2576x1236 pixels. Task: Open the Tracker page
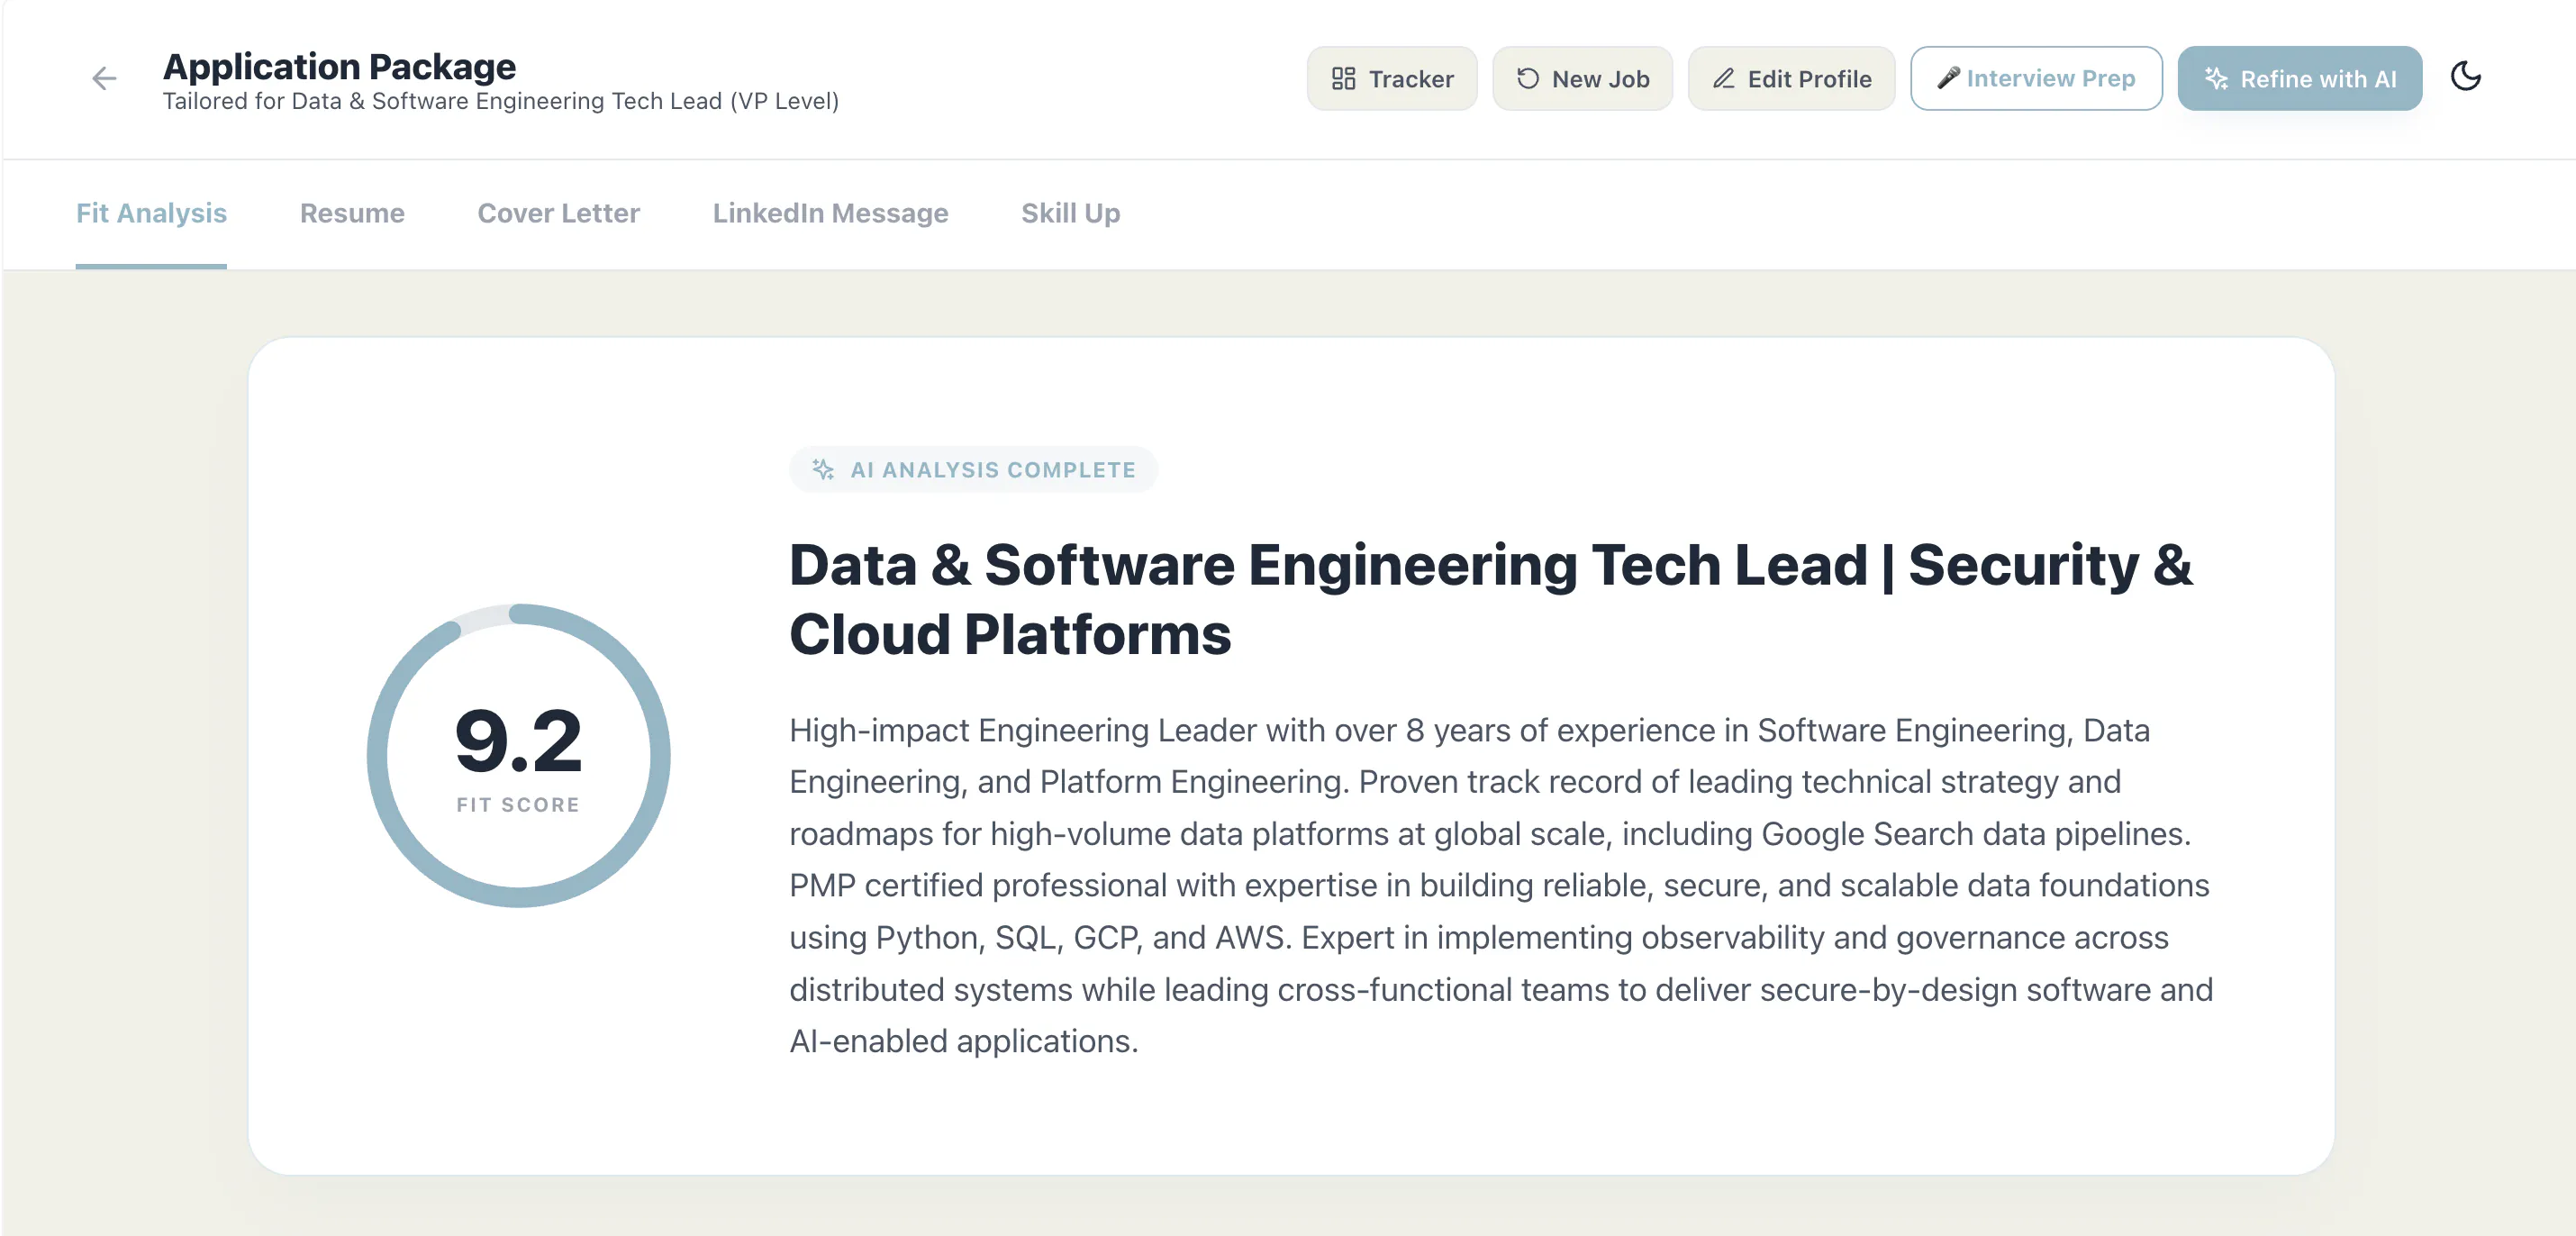pos(1391,78)
